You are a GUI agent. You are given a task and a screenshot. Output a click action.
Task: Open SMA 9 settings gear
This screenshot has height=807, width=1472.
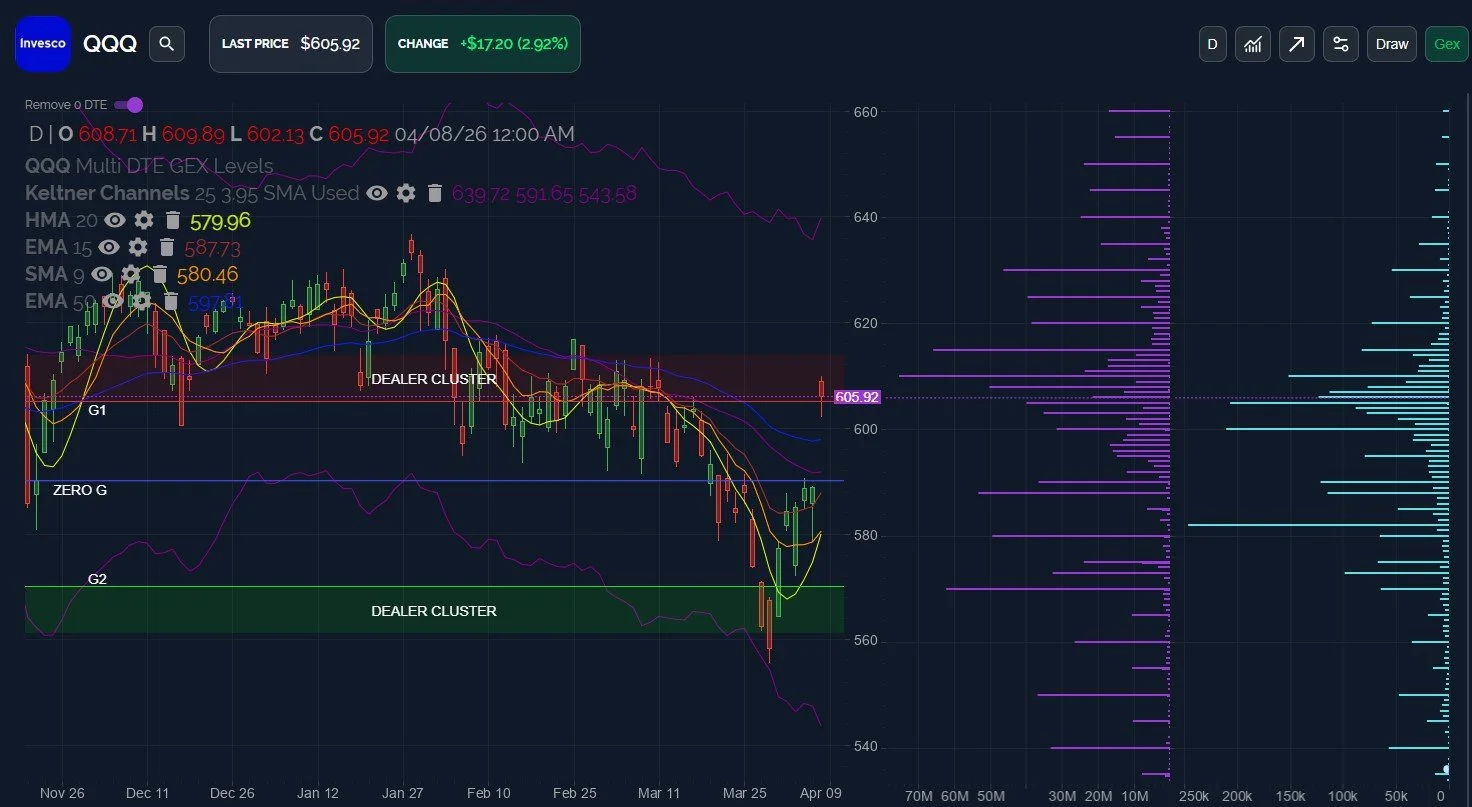[131, 274]
